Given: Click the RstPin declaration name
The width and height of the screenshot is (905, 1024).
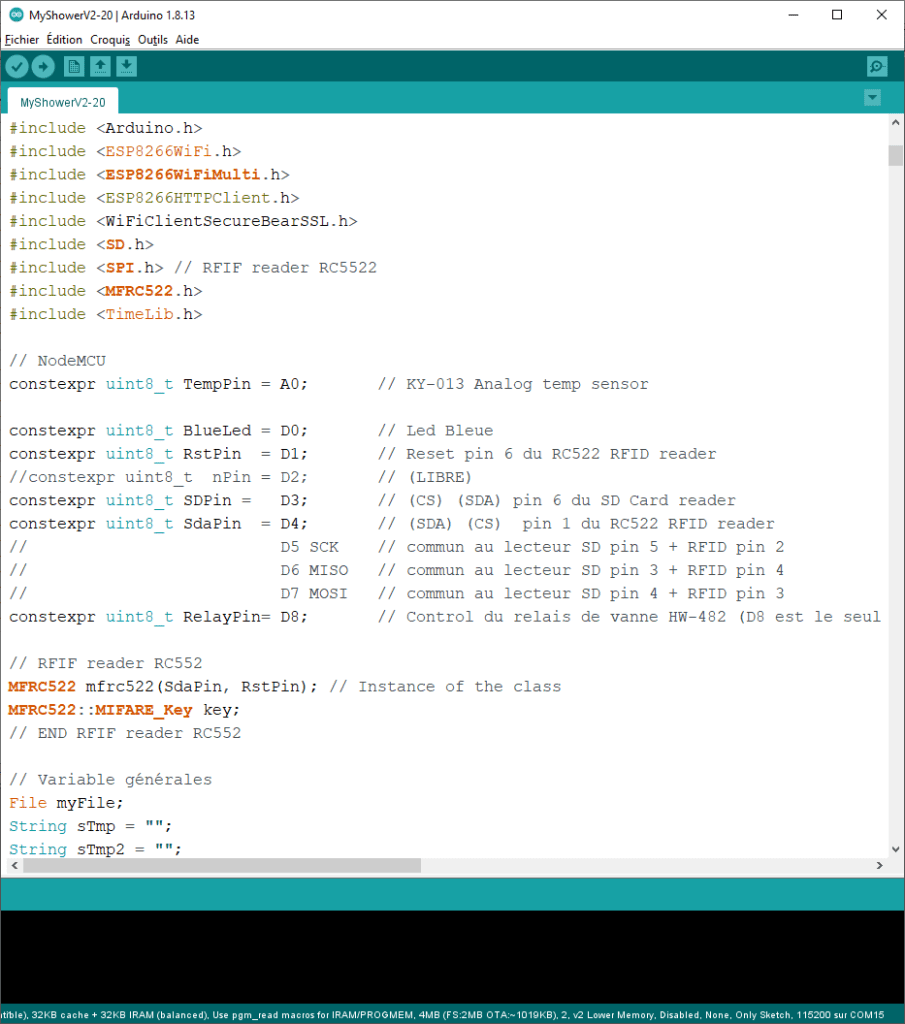Looking at the screenshot, I should [x=212, y=454].
